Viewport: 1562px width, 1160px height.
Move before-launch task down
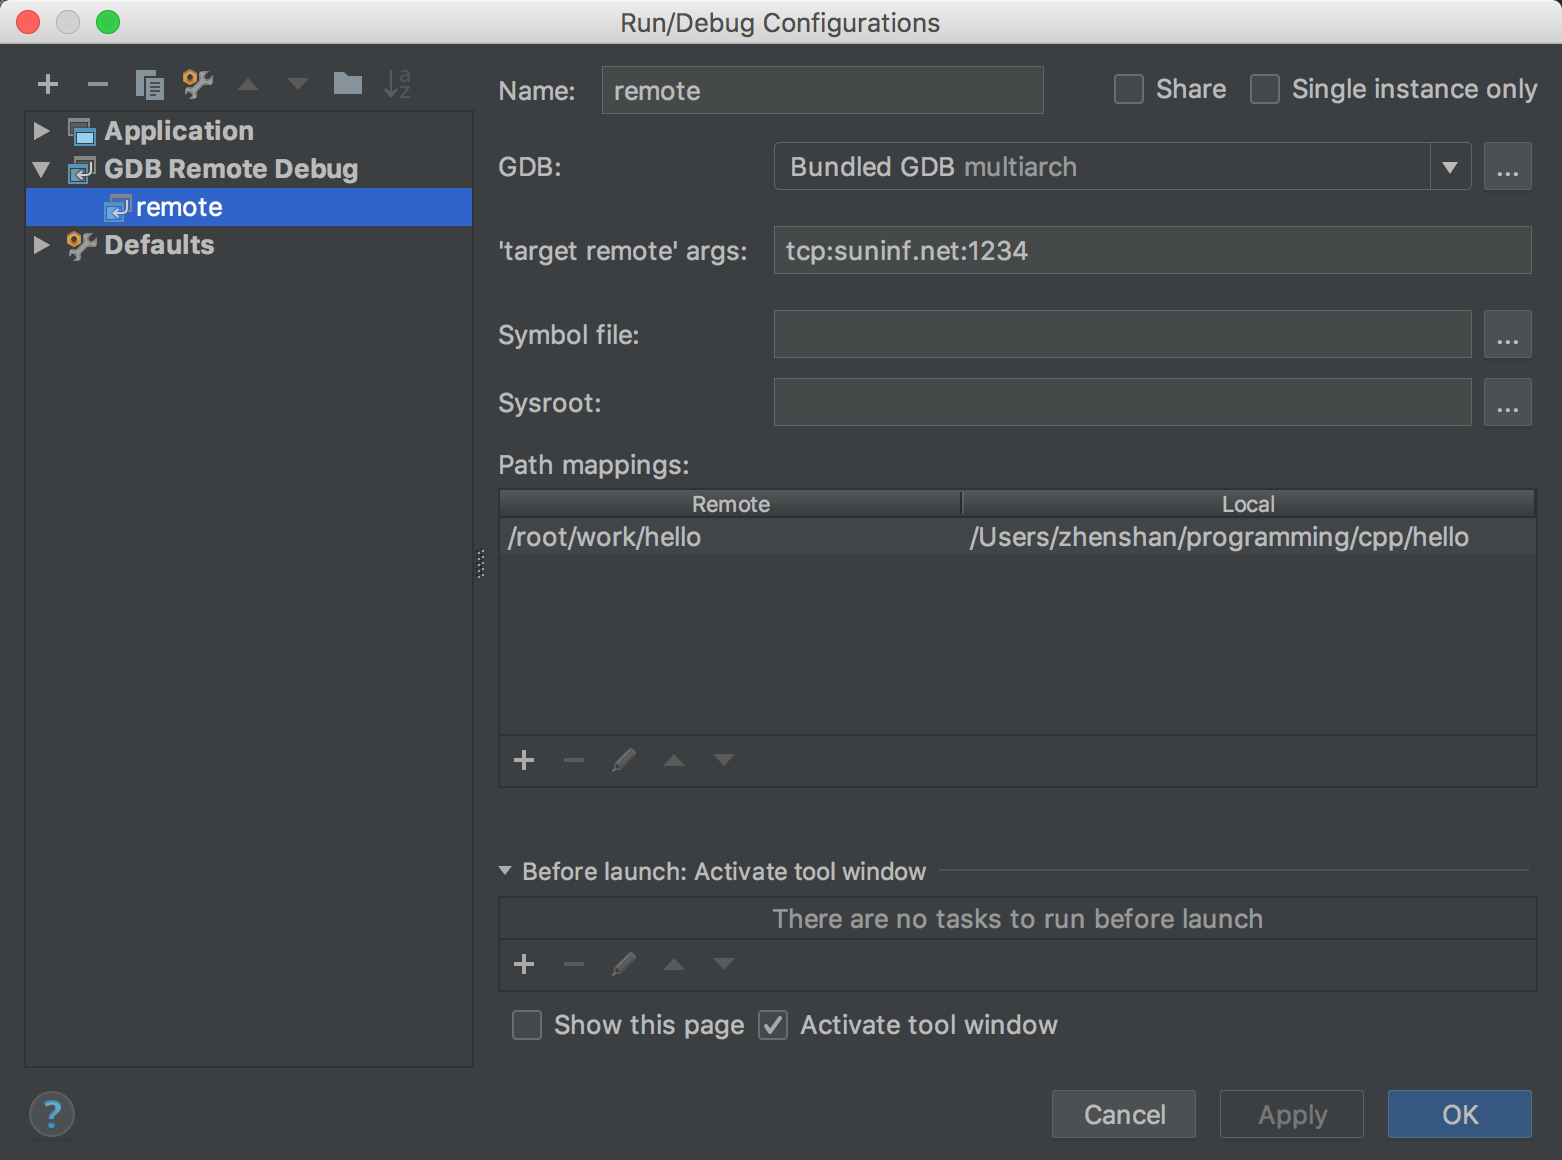pyautogui.click(x=724, y=964)
